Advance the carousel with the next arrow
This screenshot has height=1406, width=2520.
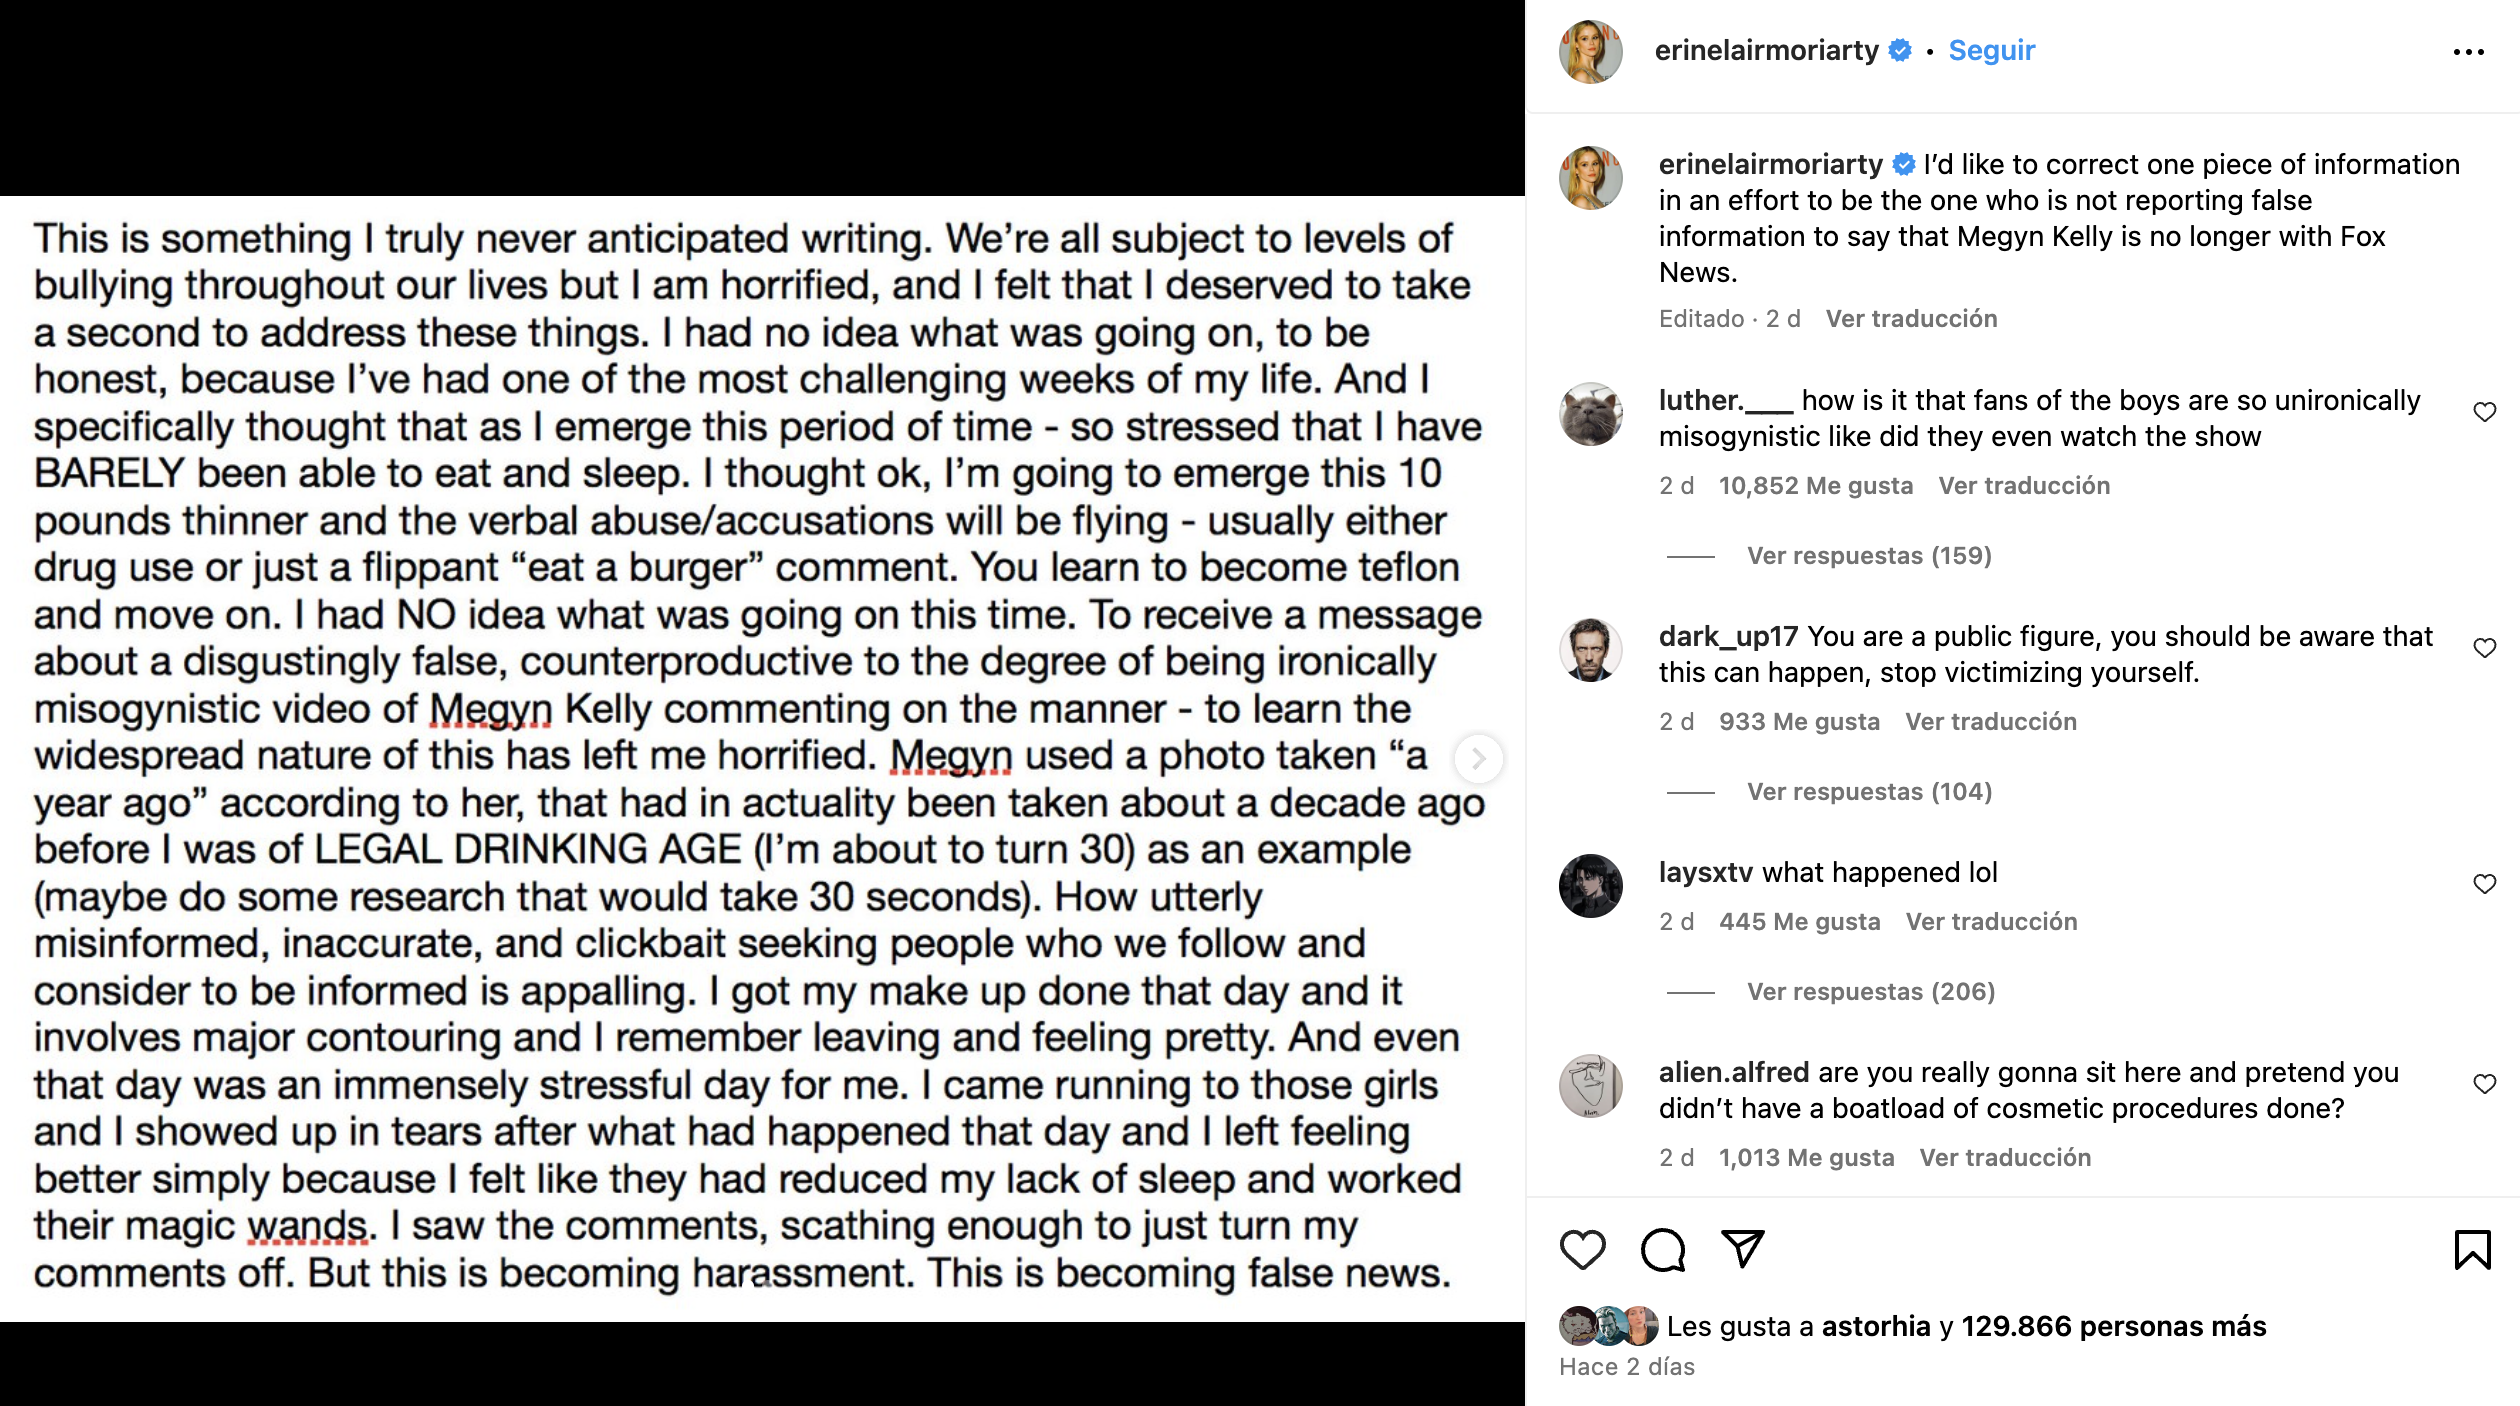(1478, 760)
